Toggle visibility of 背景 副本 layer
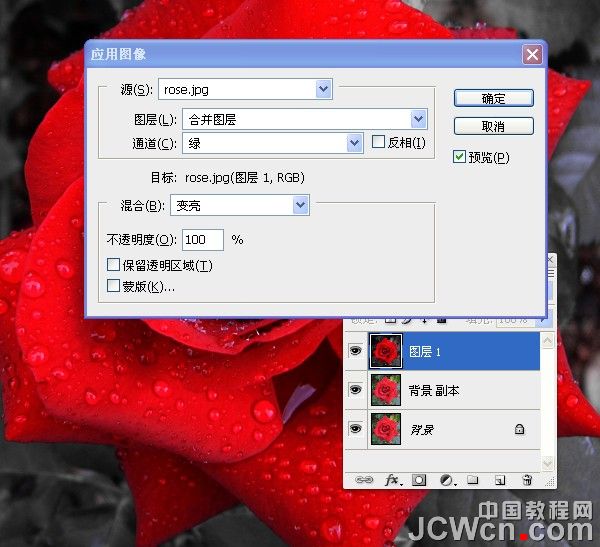 (x=354, y=390)
